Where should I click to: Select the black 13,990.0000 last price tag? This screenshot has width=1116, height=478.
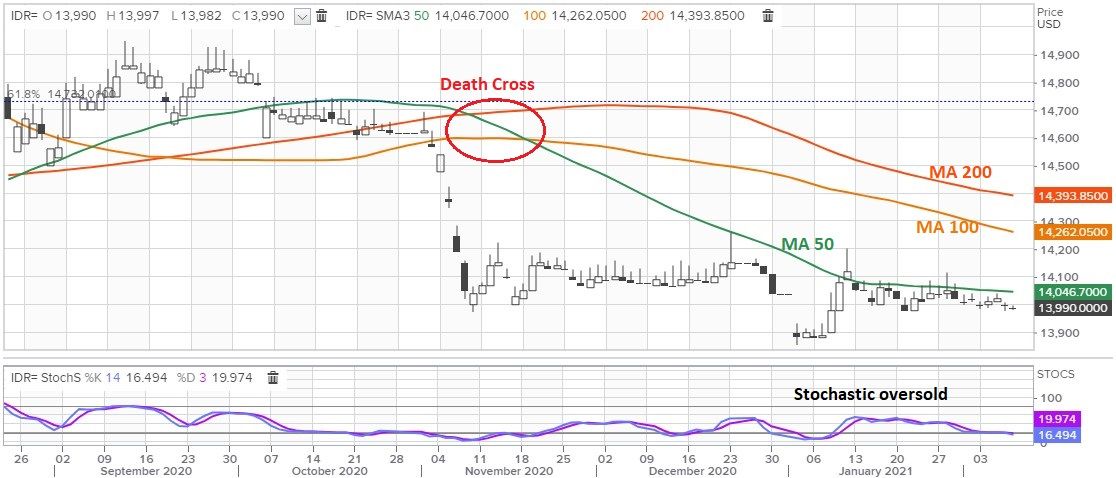click(1073, 308)
